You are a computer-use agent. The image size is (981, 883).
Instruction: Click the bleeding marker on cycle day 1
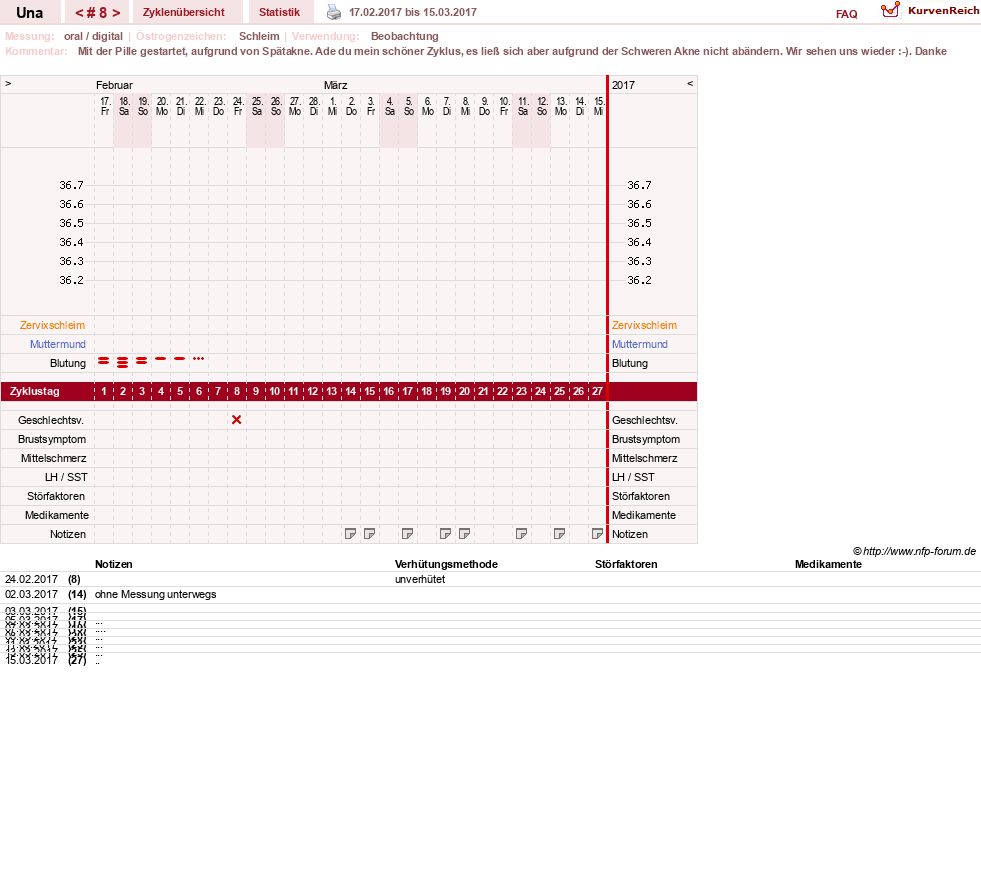coord(104,361)
